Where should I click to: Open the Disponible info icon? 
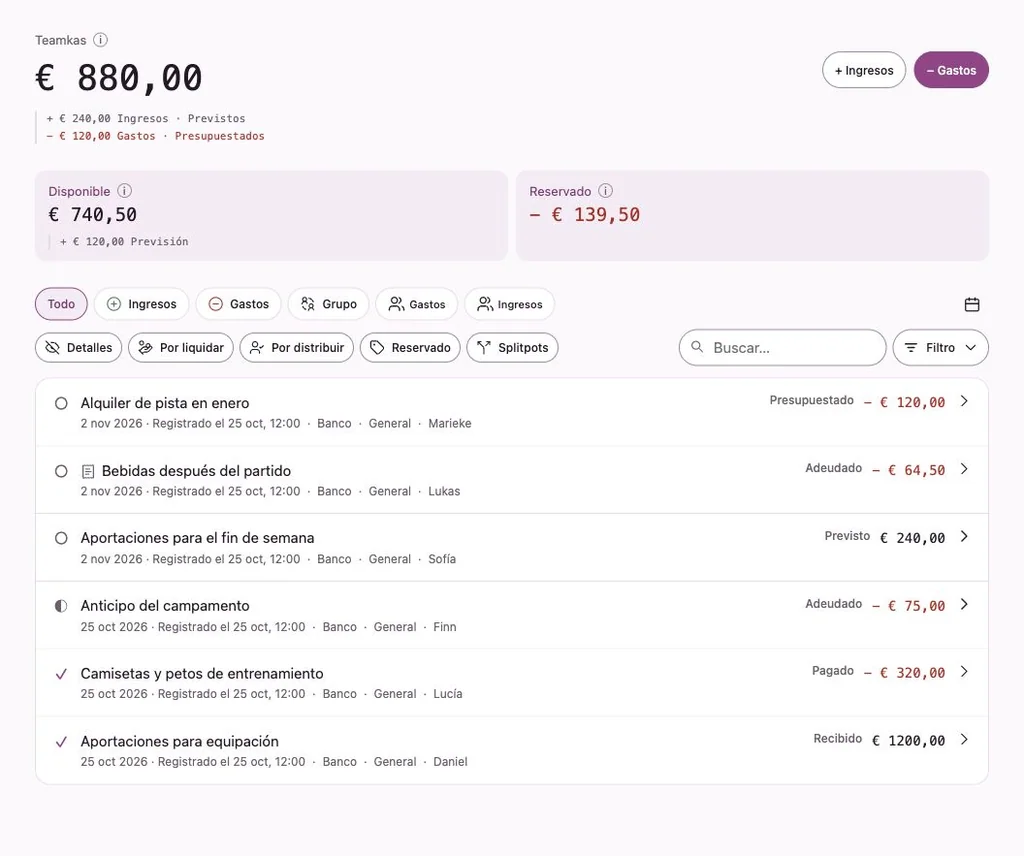(124, 191)
